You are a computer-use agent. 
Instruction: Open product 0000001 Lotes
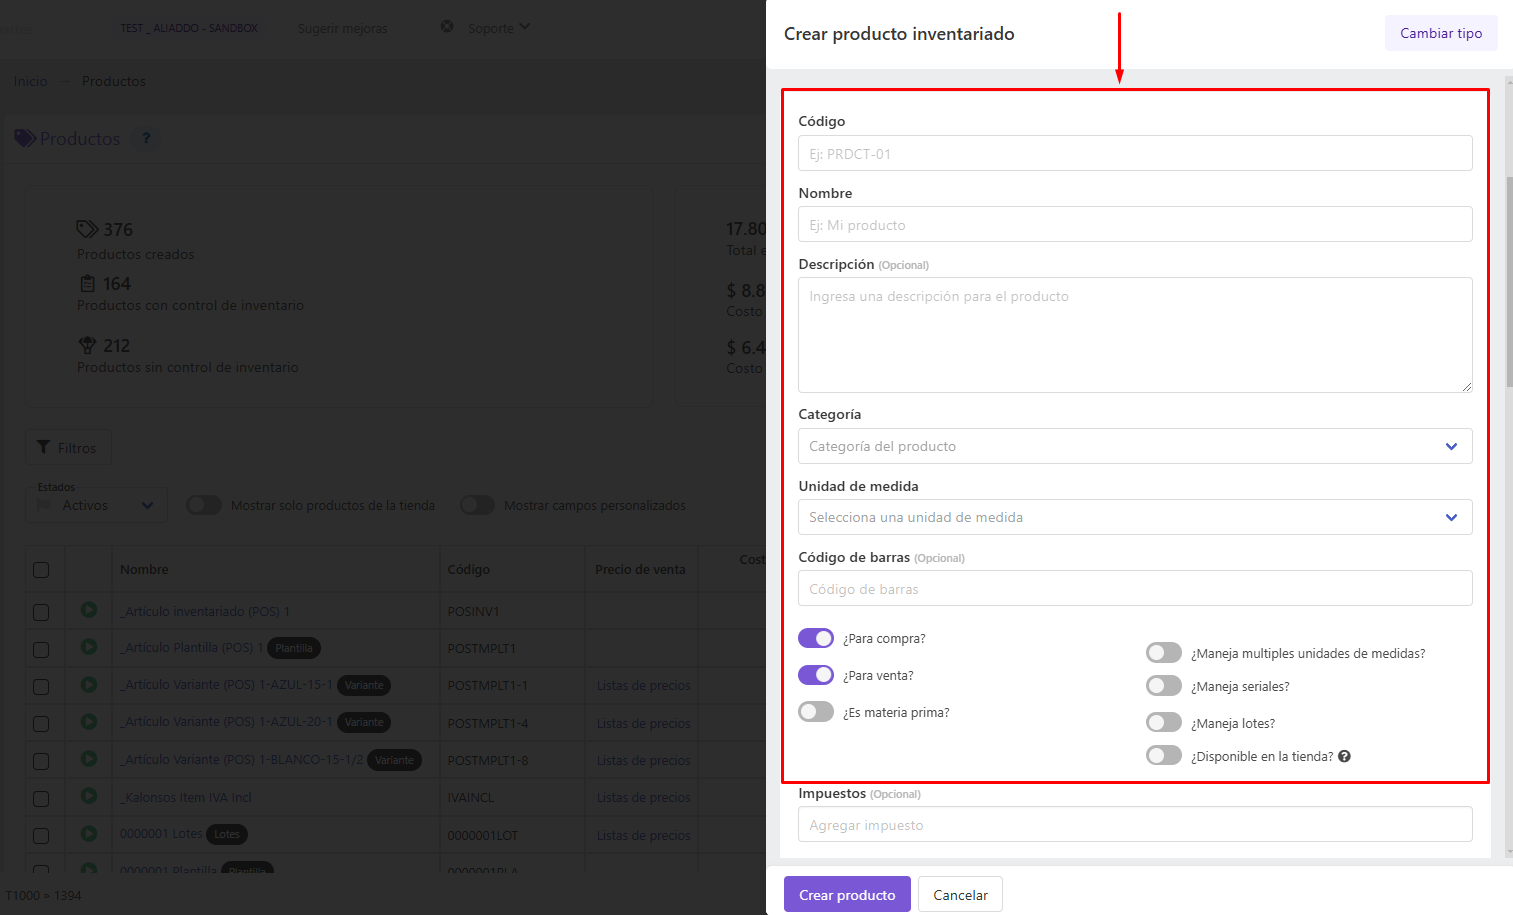[161, 834]
